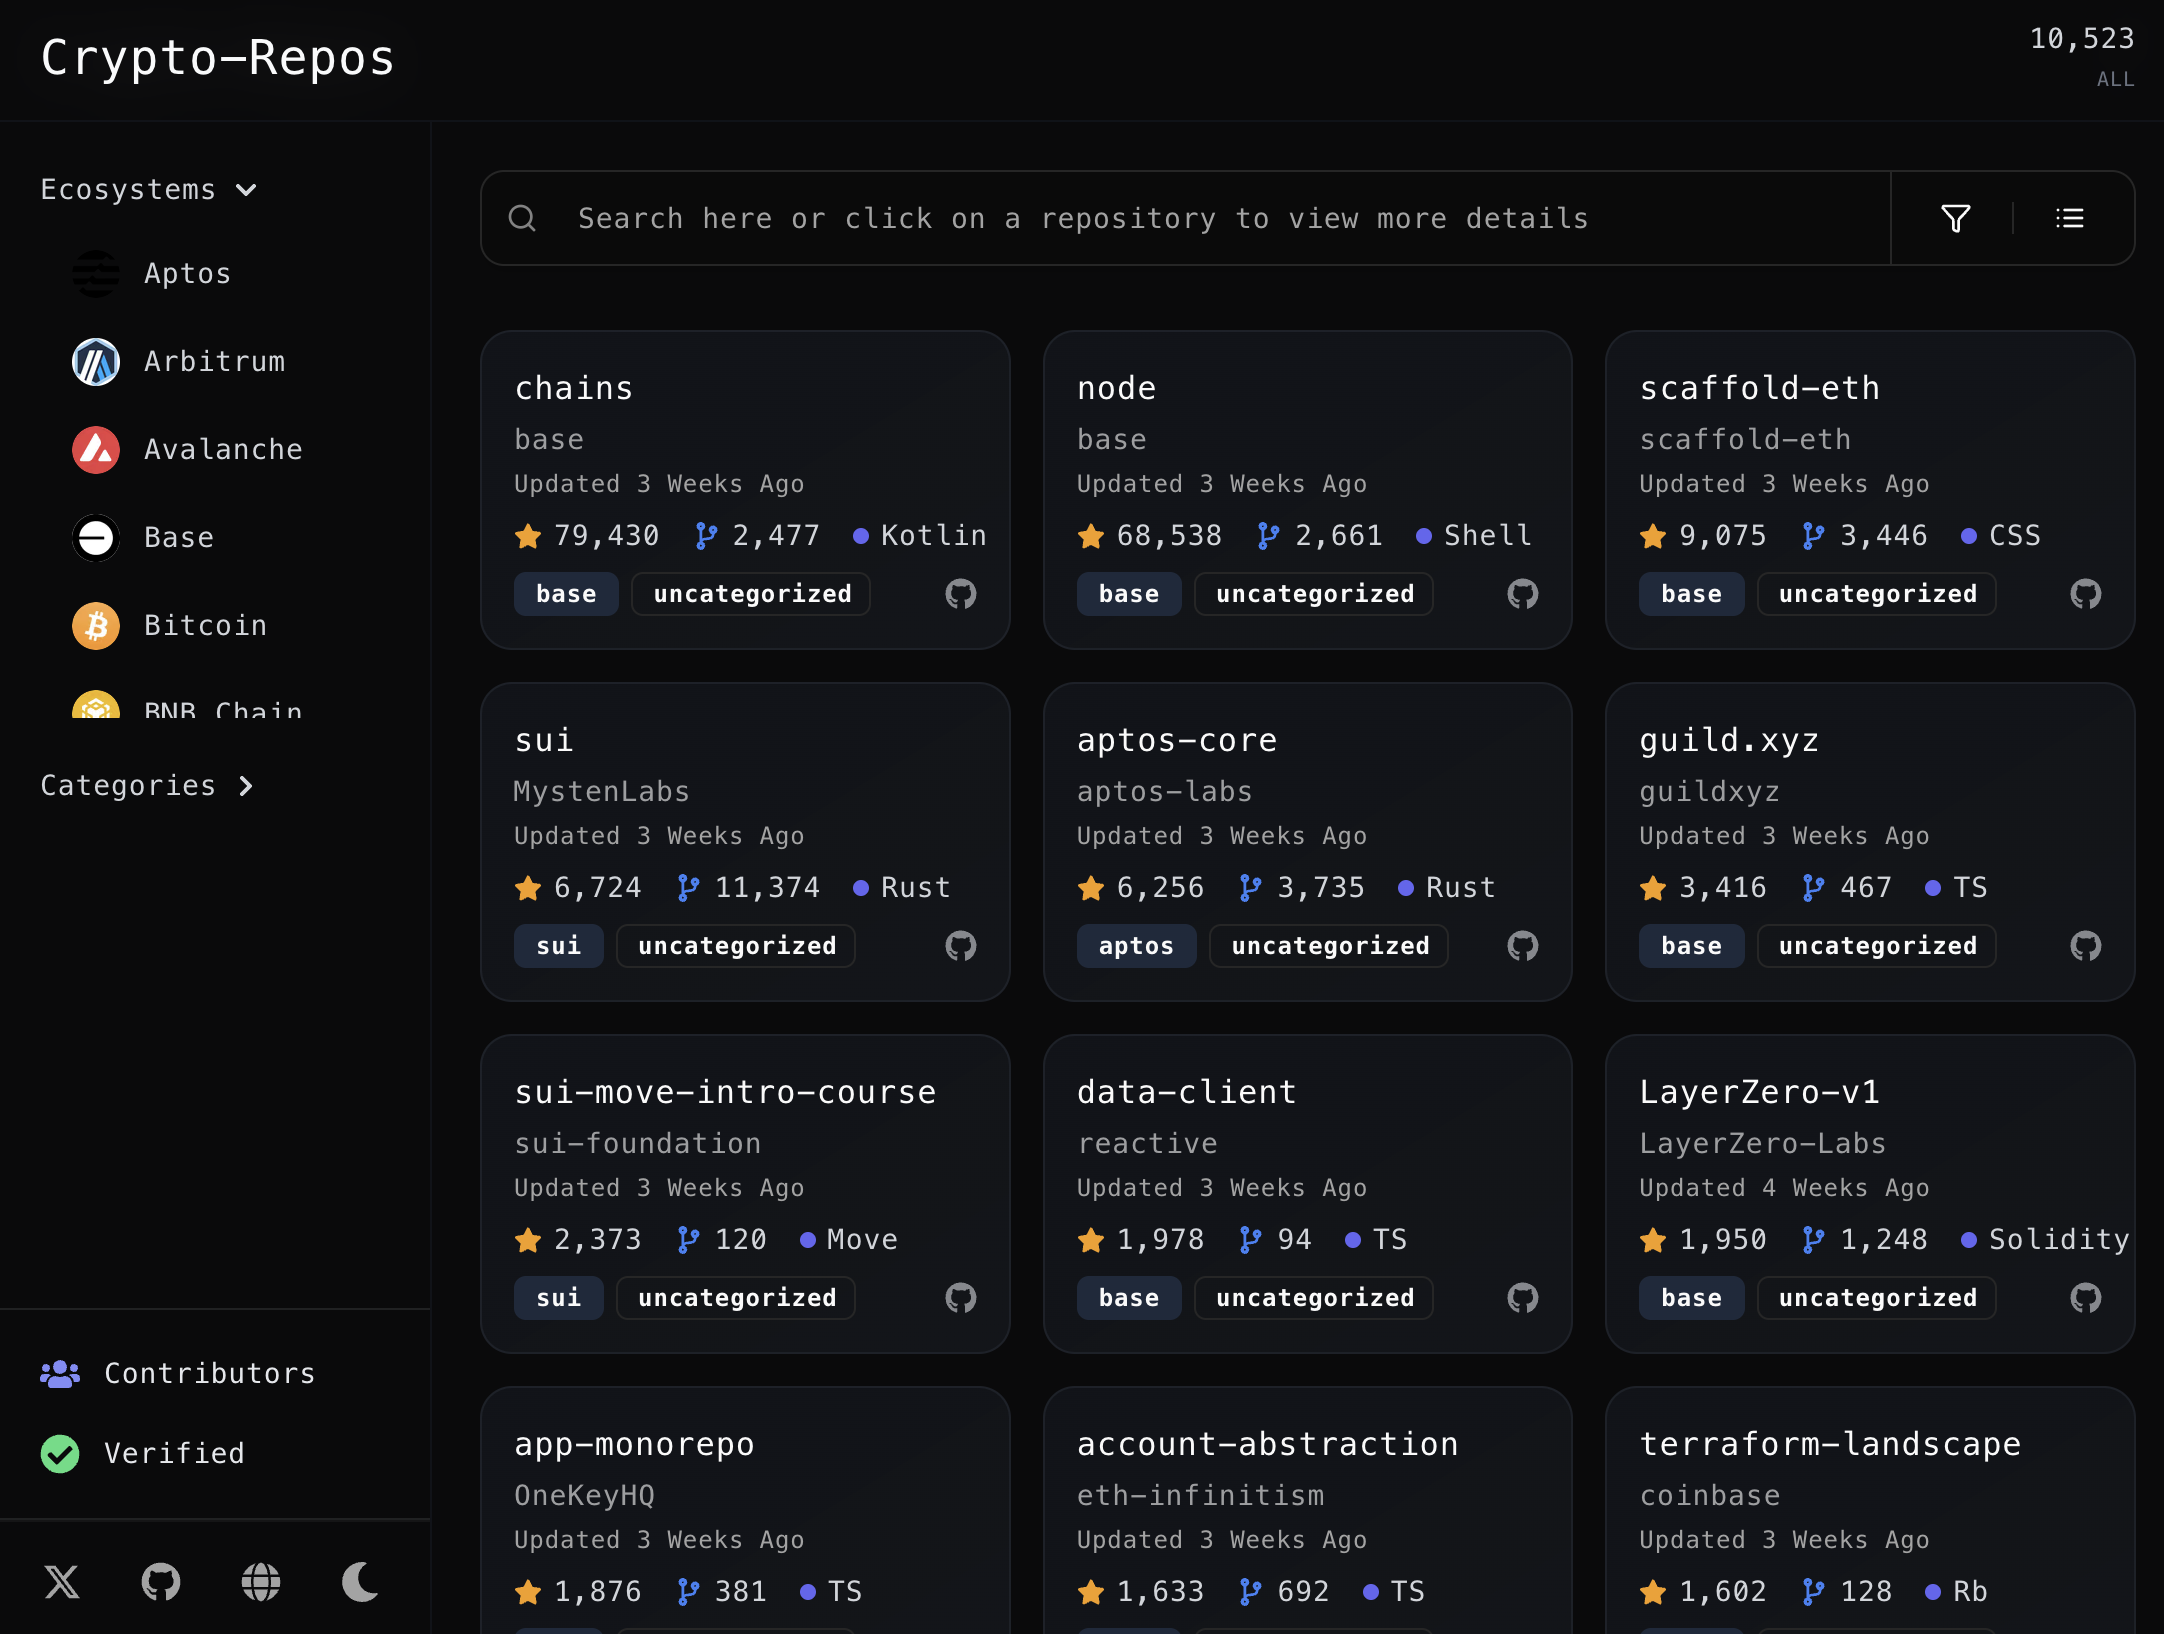Click the Solidity language label
This screenshot has height=1634, width=2164.
pyautogui.click(x=2060, y=1240)
